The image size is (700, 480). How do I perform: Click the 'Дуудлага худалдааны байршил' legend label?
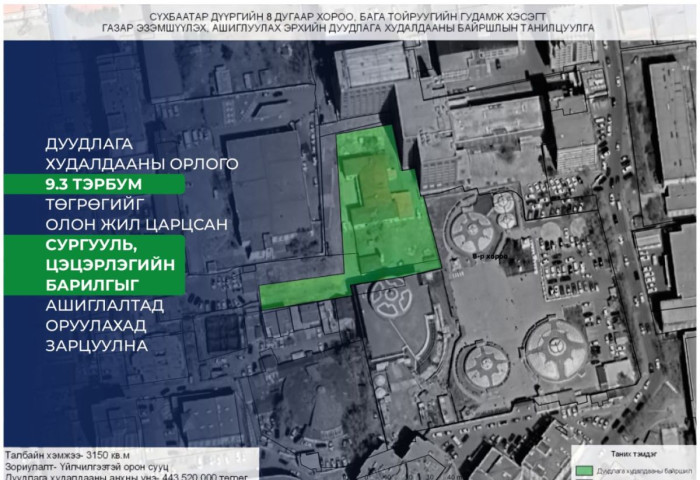pos(645,471)
